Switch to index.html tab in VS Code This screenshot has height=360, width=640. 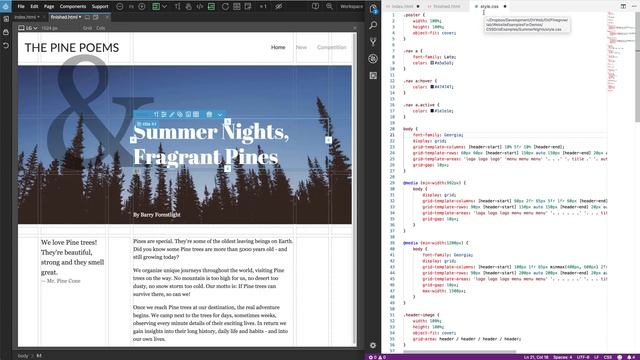pos(402,7)
